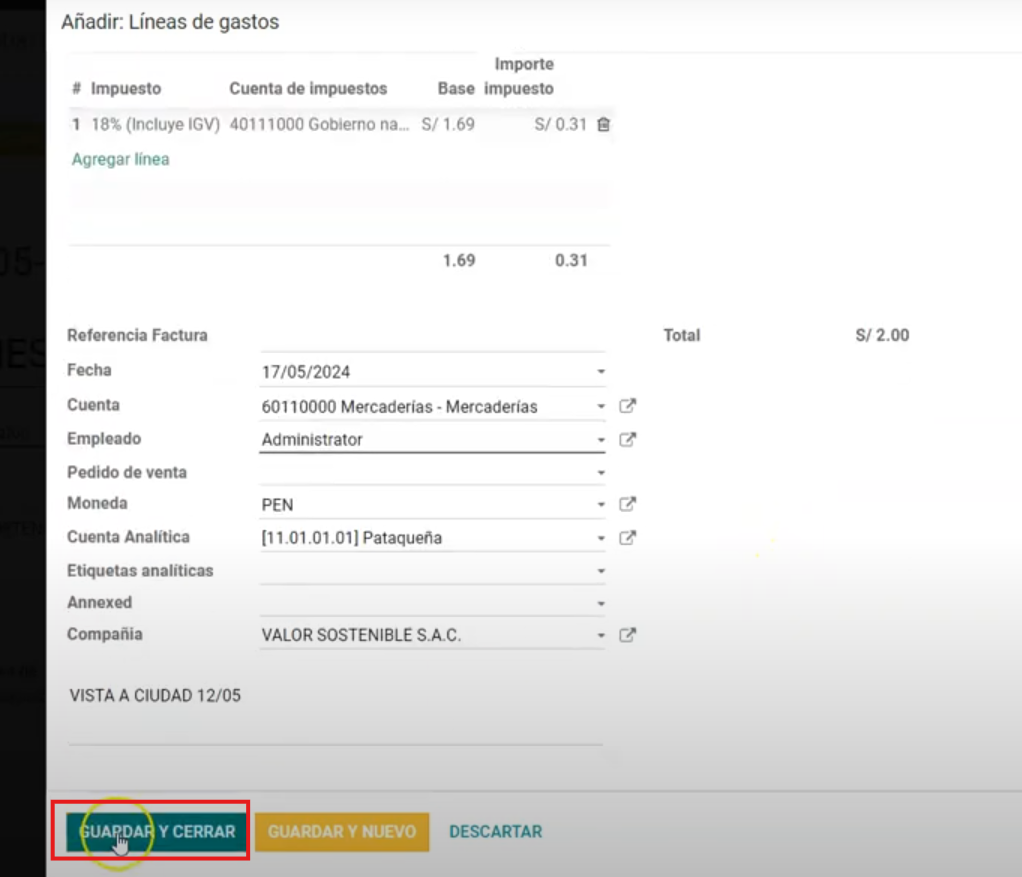Discard changes with Descartar
Screen dimensions: 1022x877
tap(495, 831)
